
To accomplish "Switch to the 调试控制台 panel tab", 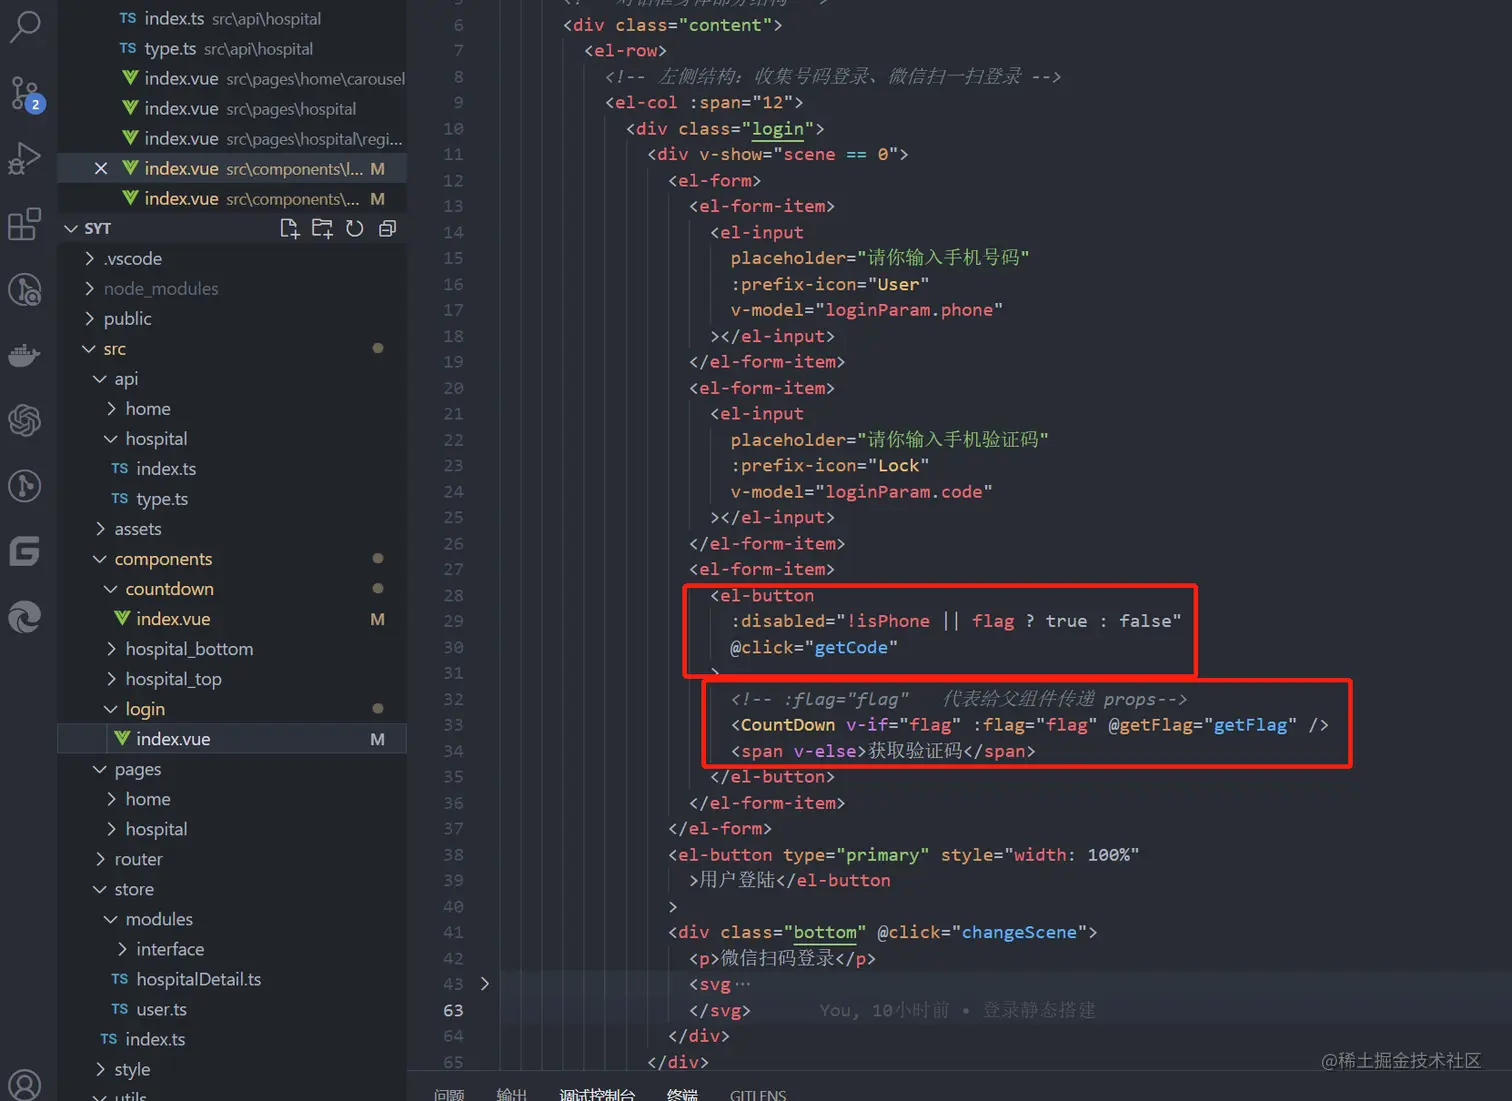I will click(597, 1094).
